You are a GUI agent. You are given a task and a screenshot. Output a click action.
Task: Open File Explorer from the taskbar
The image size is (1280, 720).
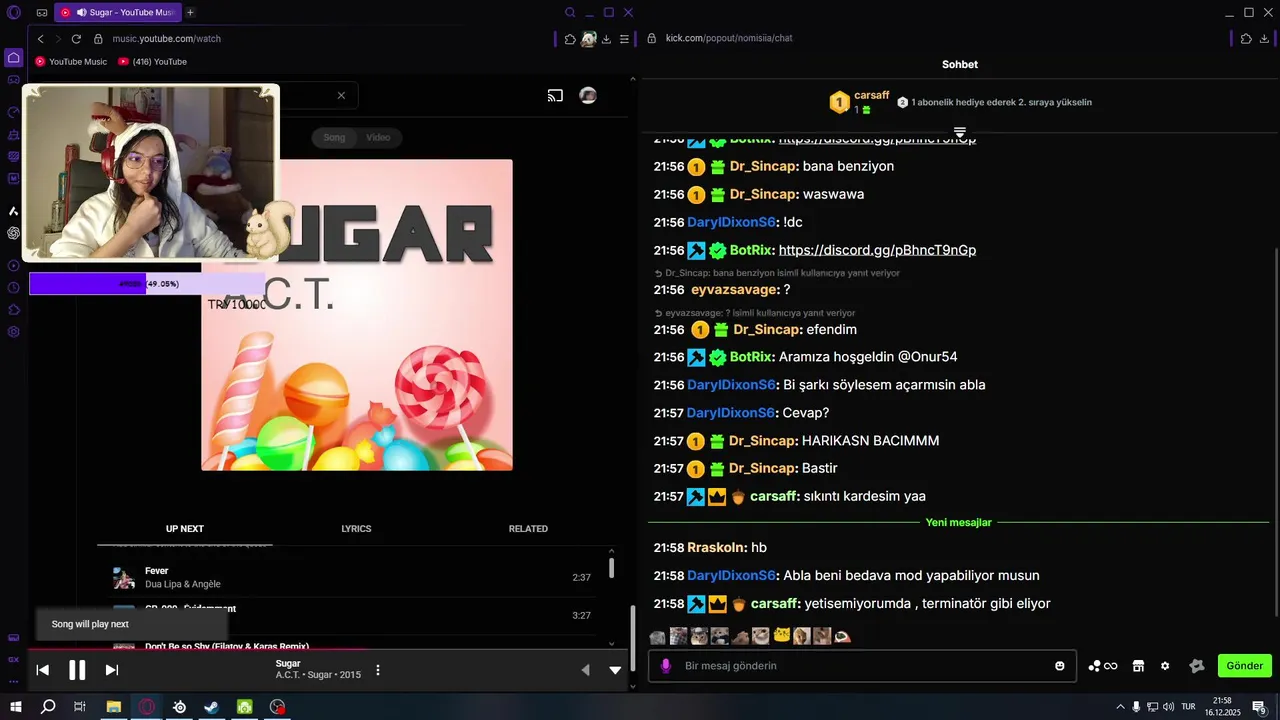(114, 706)
